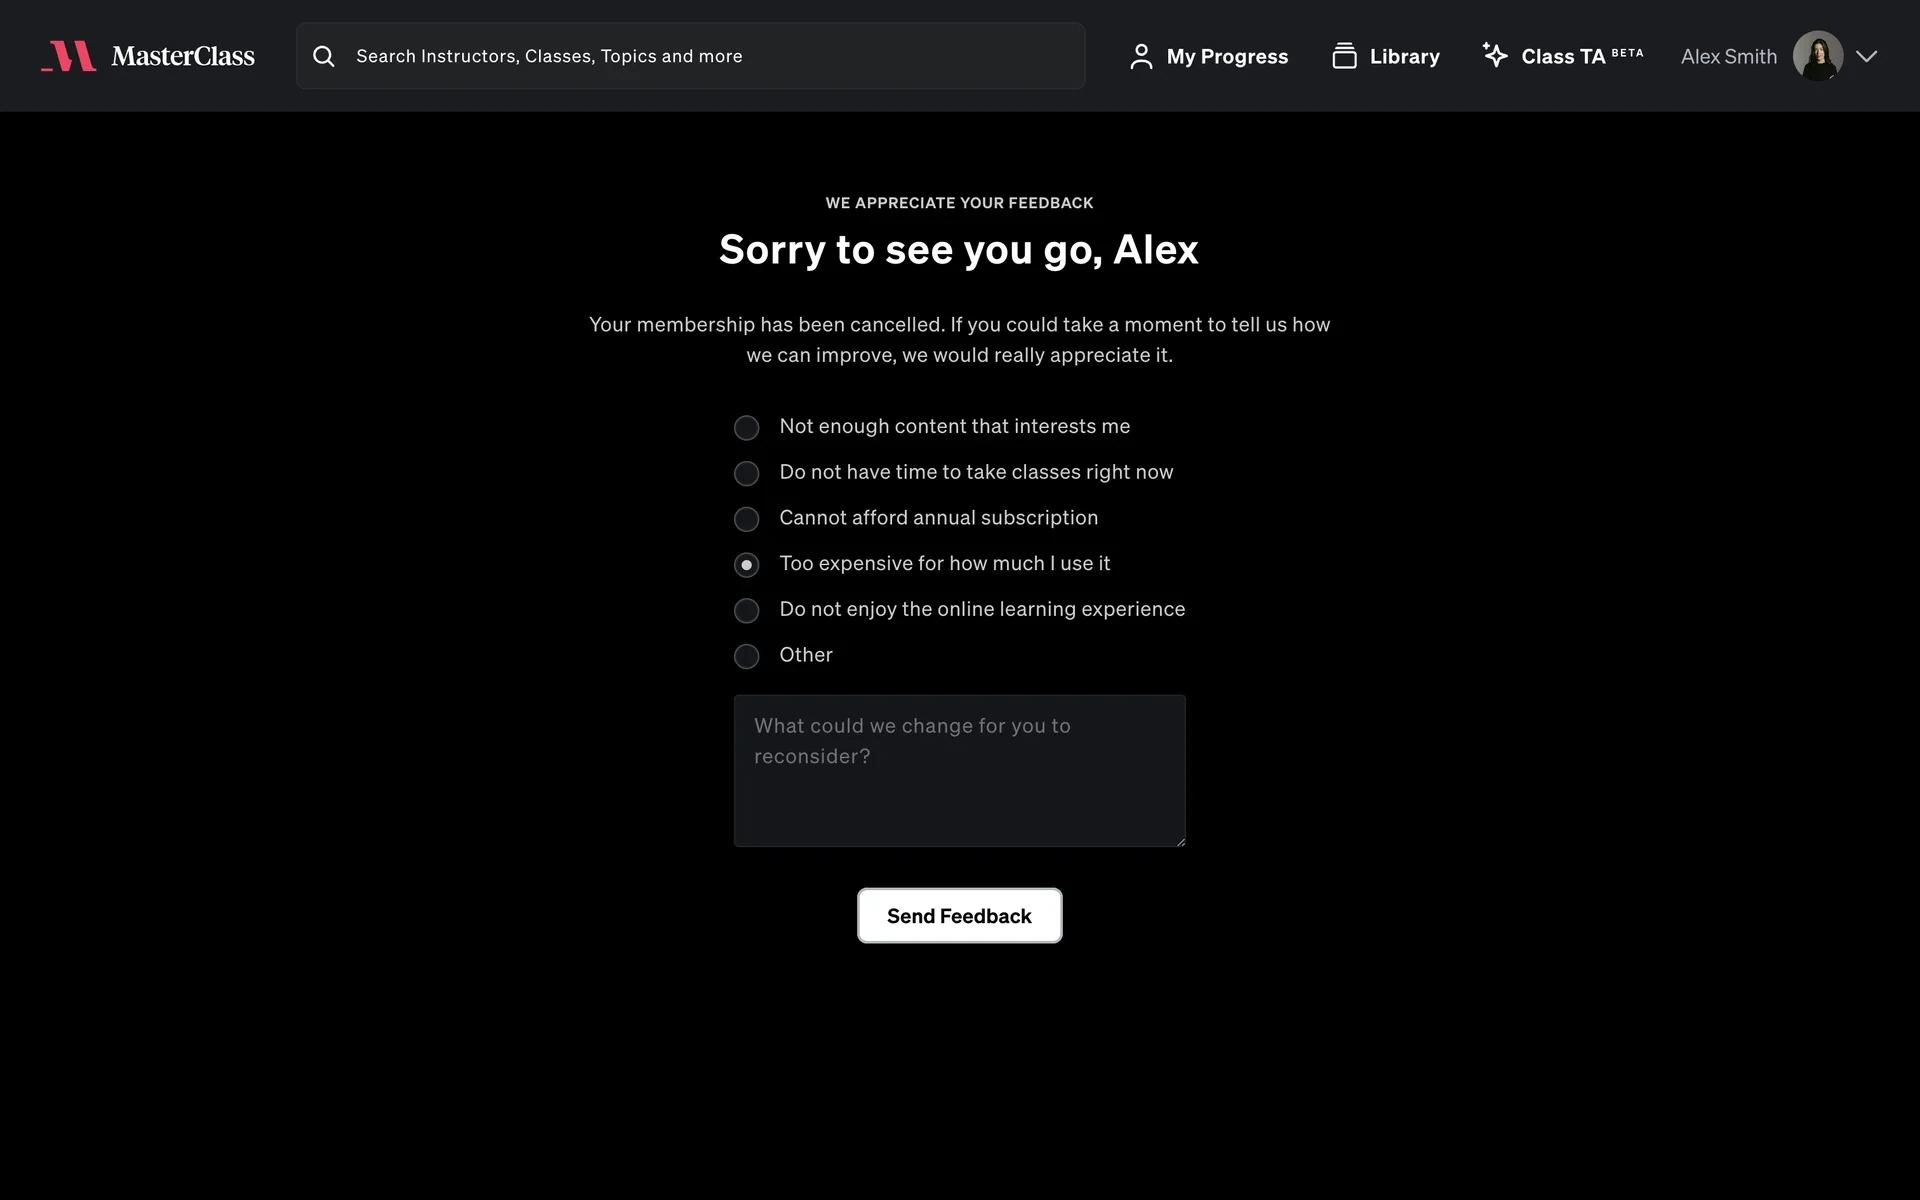Click the MasterClass logo
1920x1200 pixels.
[148, 56]
